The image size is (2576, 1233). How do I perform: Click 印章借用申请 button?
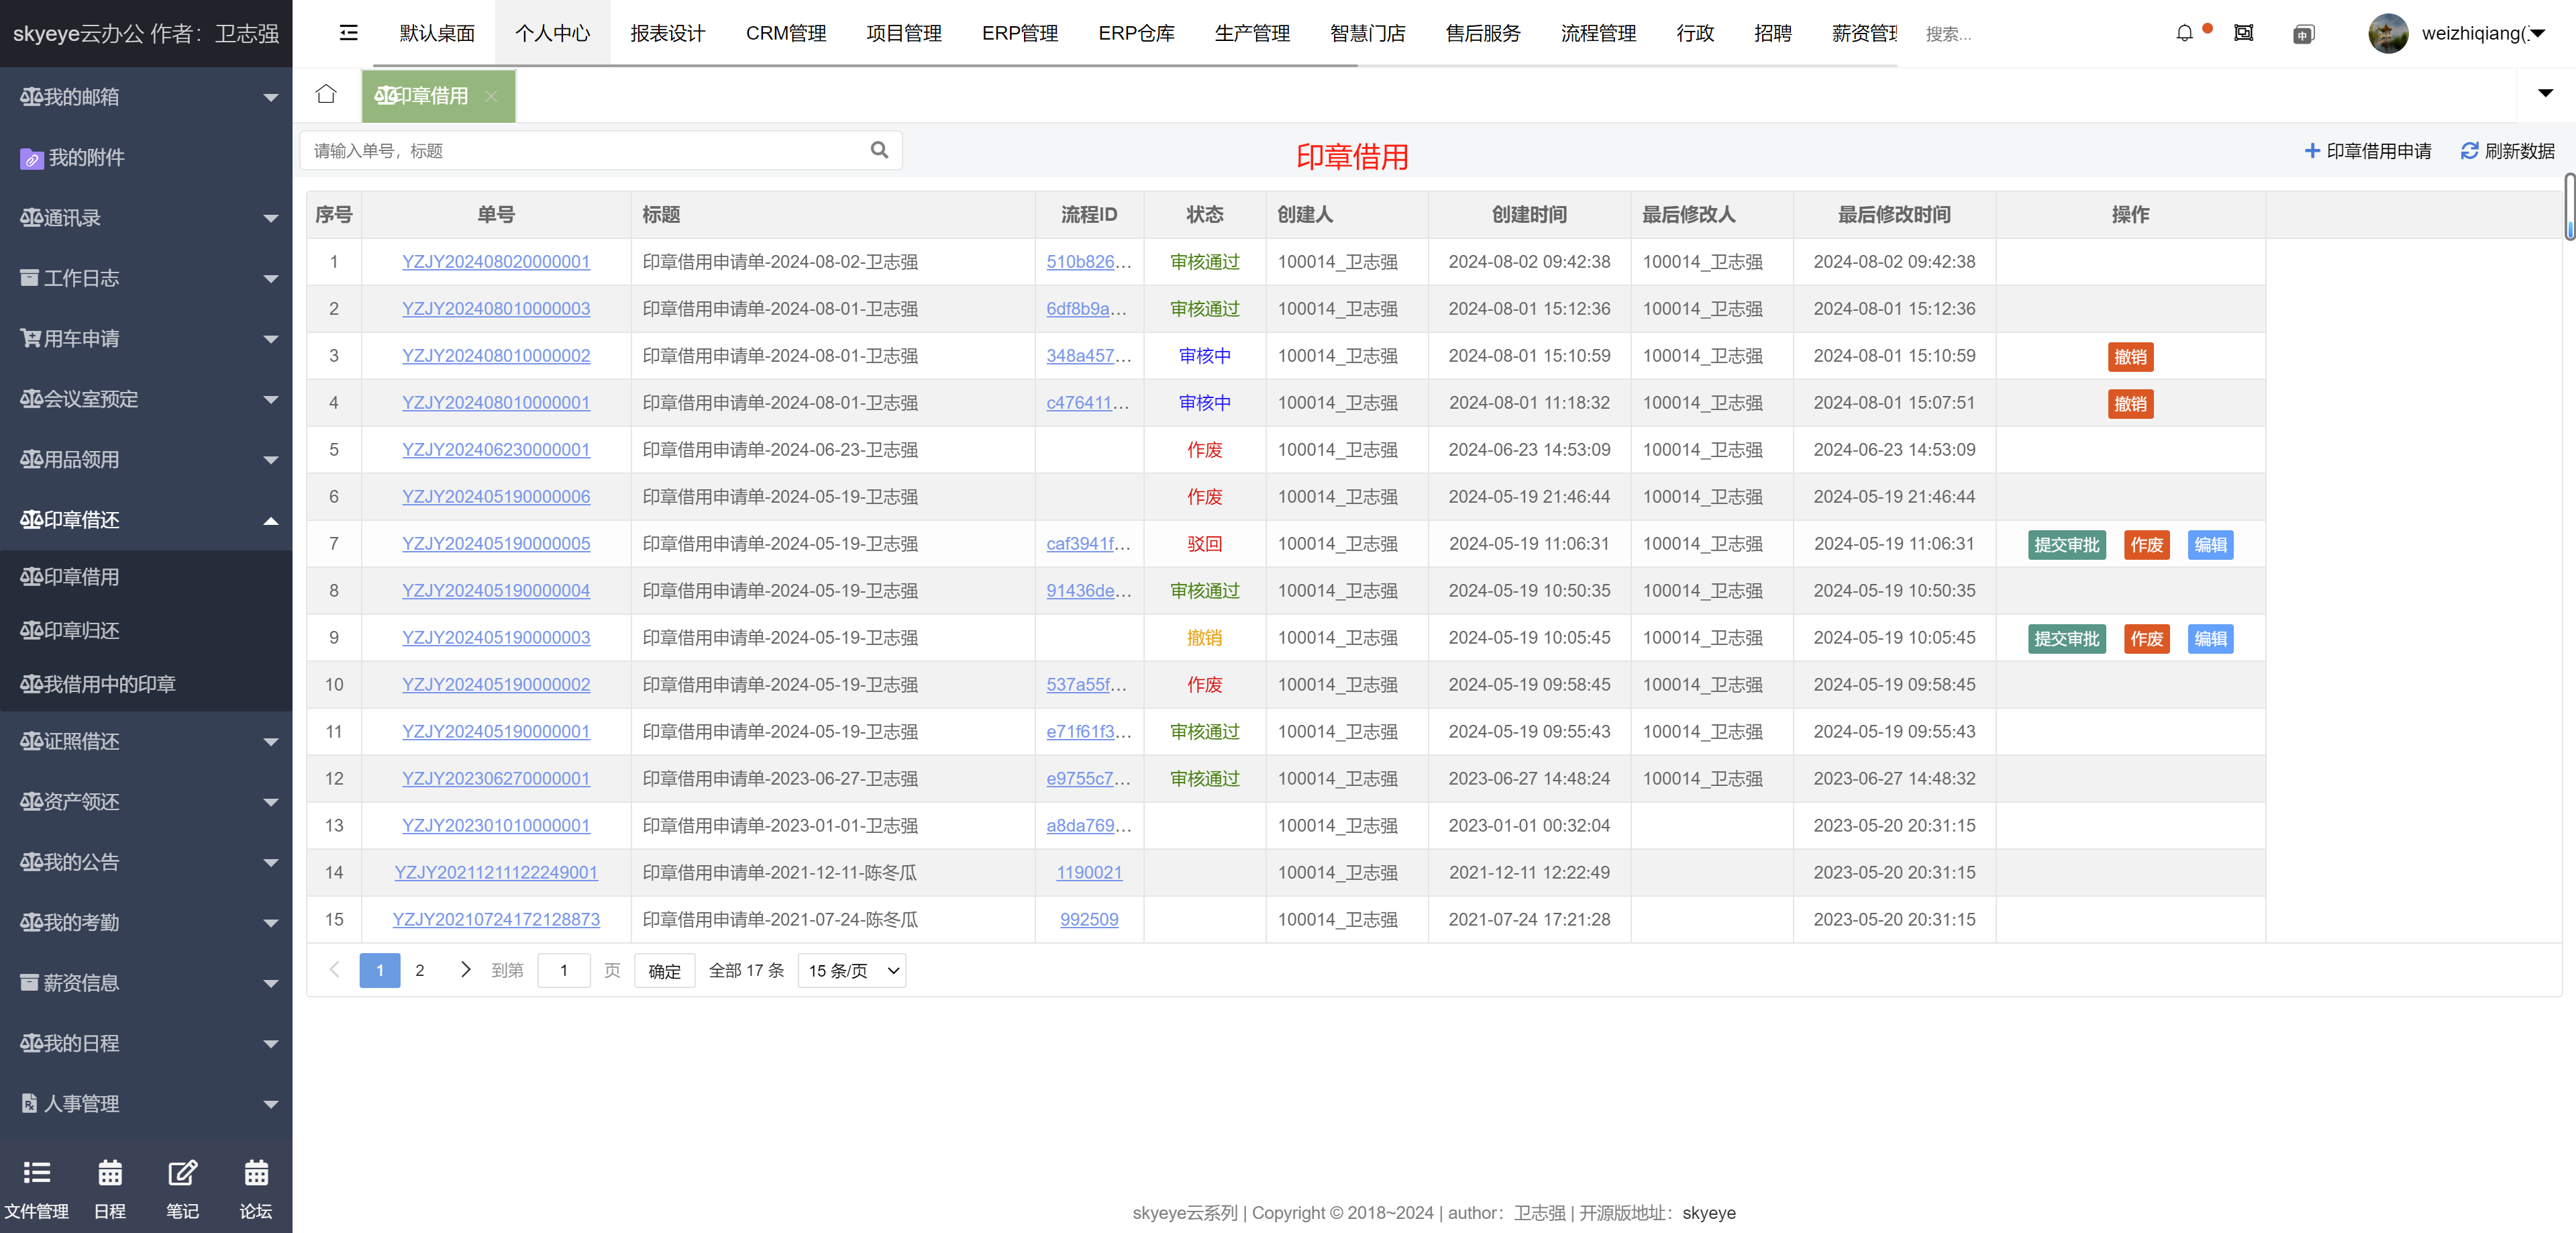tap(2367, 151)
